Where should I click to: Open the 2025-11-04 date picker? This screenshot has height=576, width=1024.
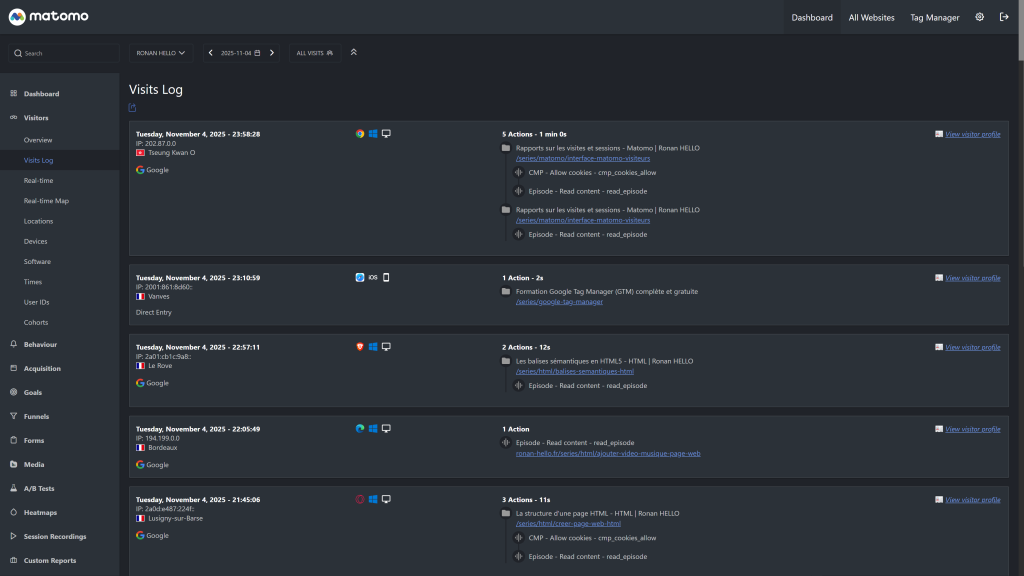click(x=240, y=53)
